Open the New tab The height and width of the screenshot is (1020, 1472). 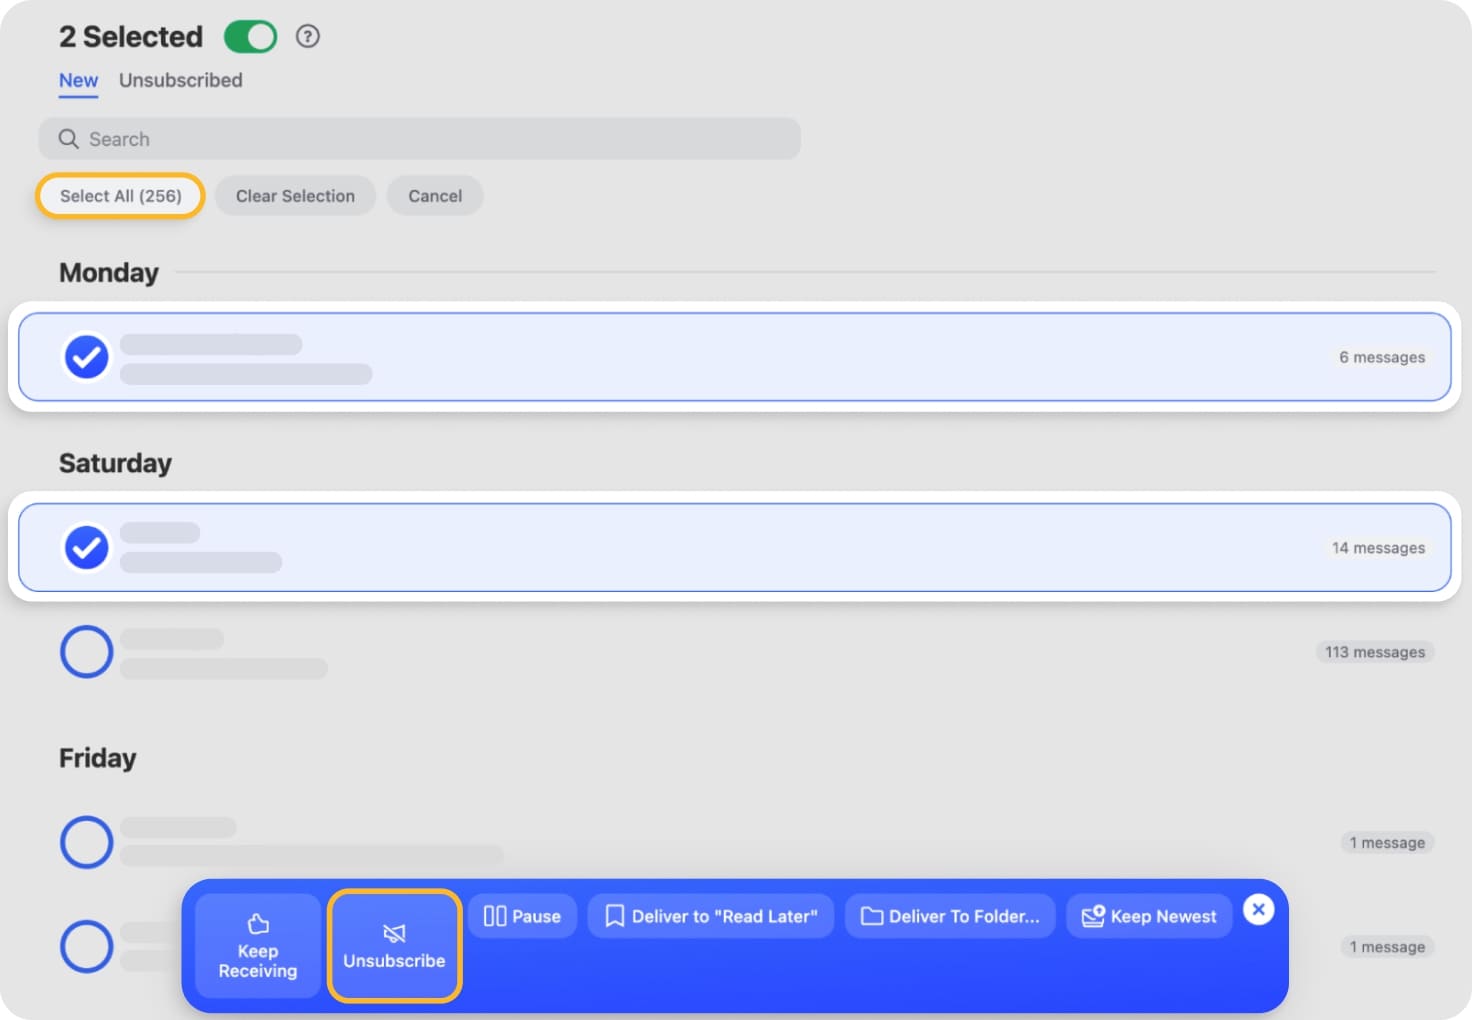pyautogui.click(x=78, y=80)
